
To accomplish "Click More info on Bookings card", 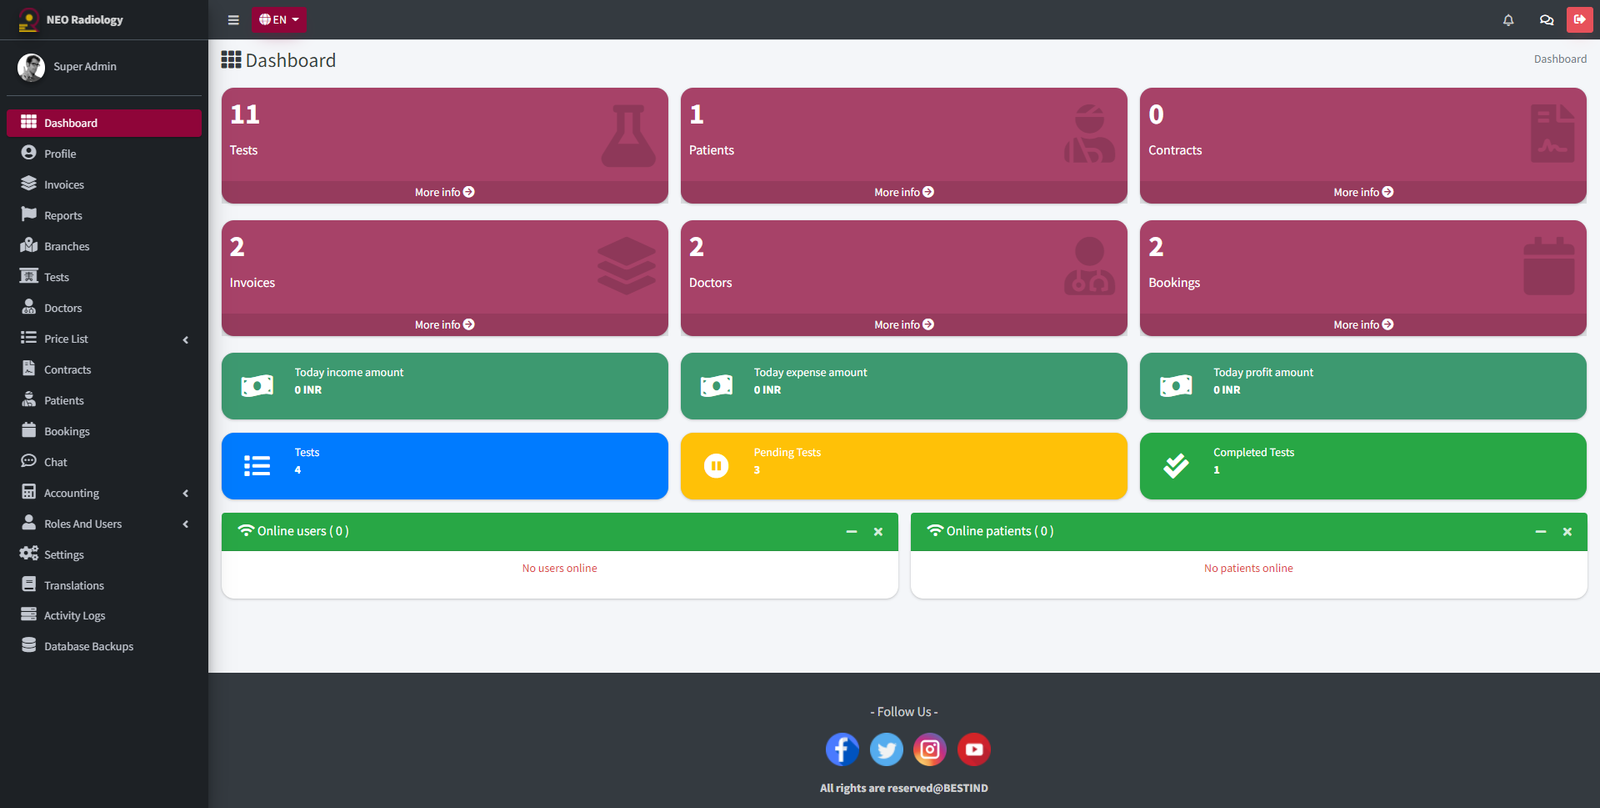I will pyautogui.click(x=1362, y=325).
